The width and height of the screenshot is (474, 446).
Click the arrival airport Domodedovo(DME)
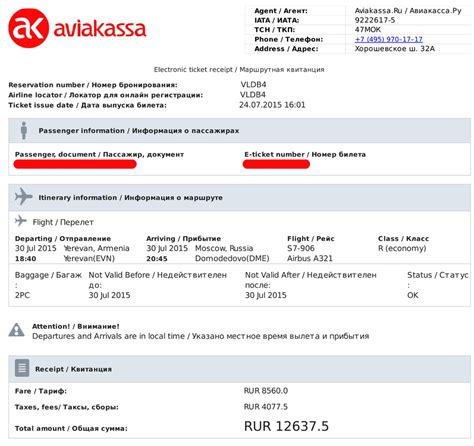tap(232, 259)
